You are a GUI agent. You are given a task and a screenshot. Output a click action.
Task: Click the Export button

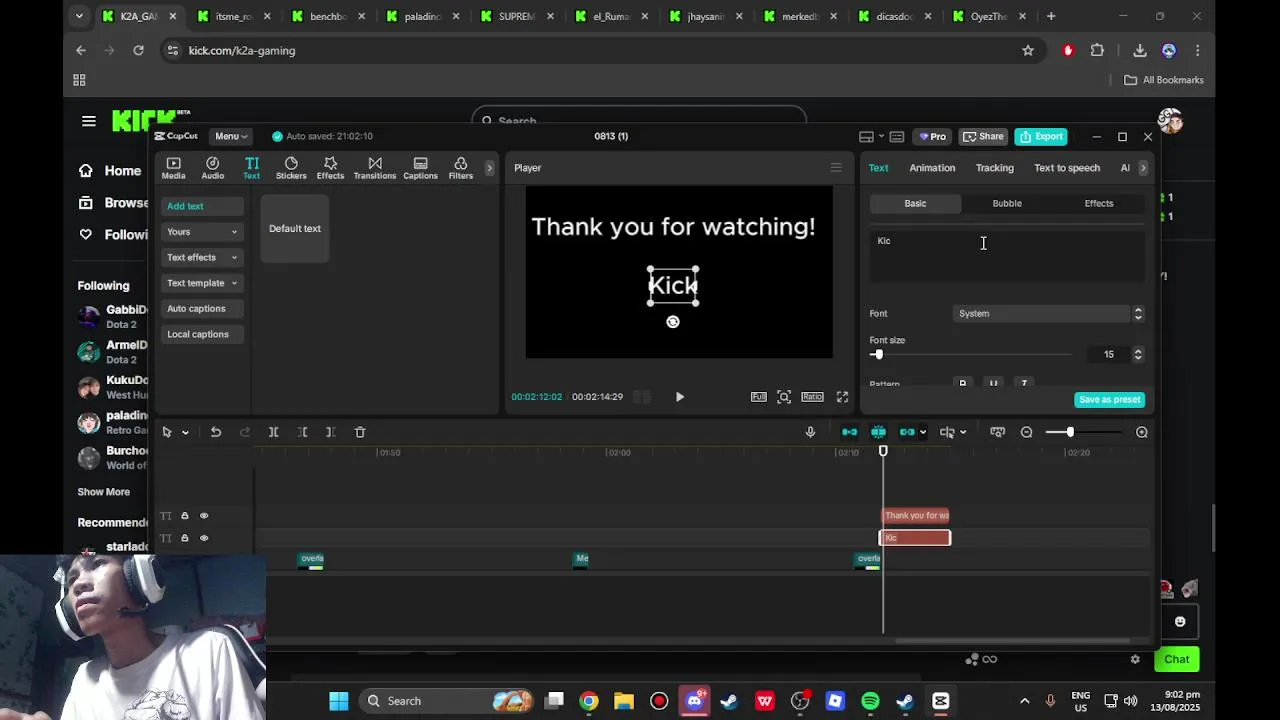tap(1041, 137)
